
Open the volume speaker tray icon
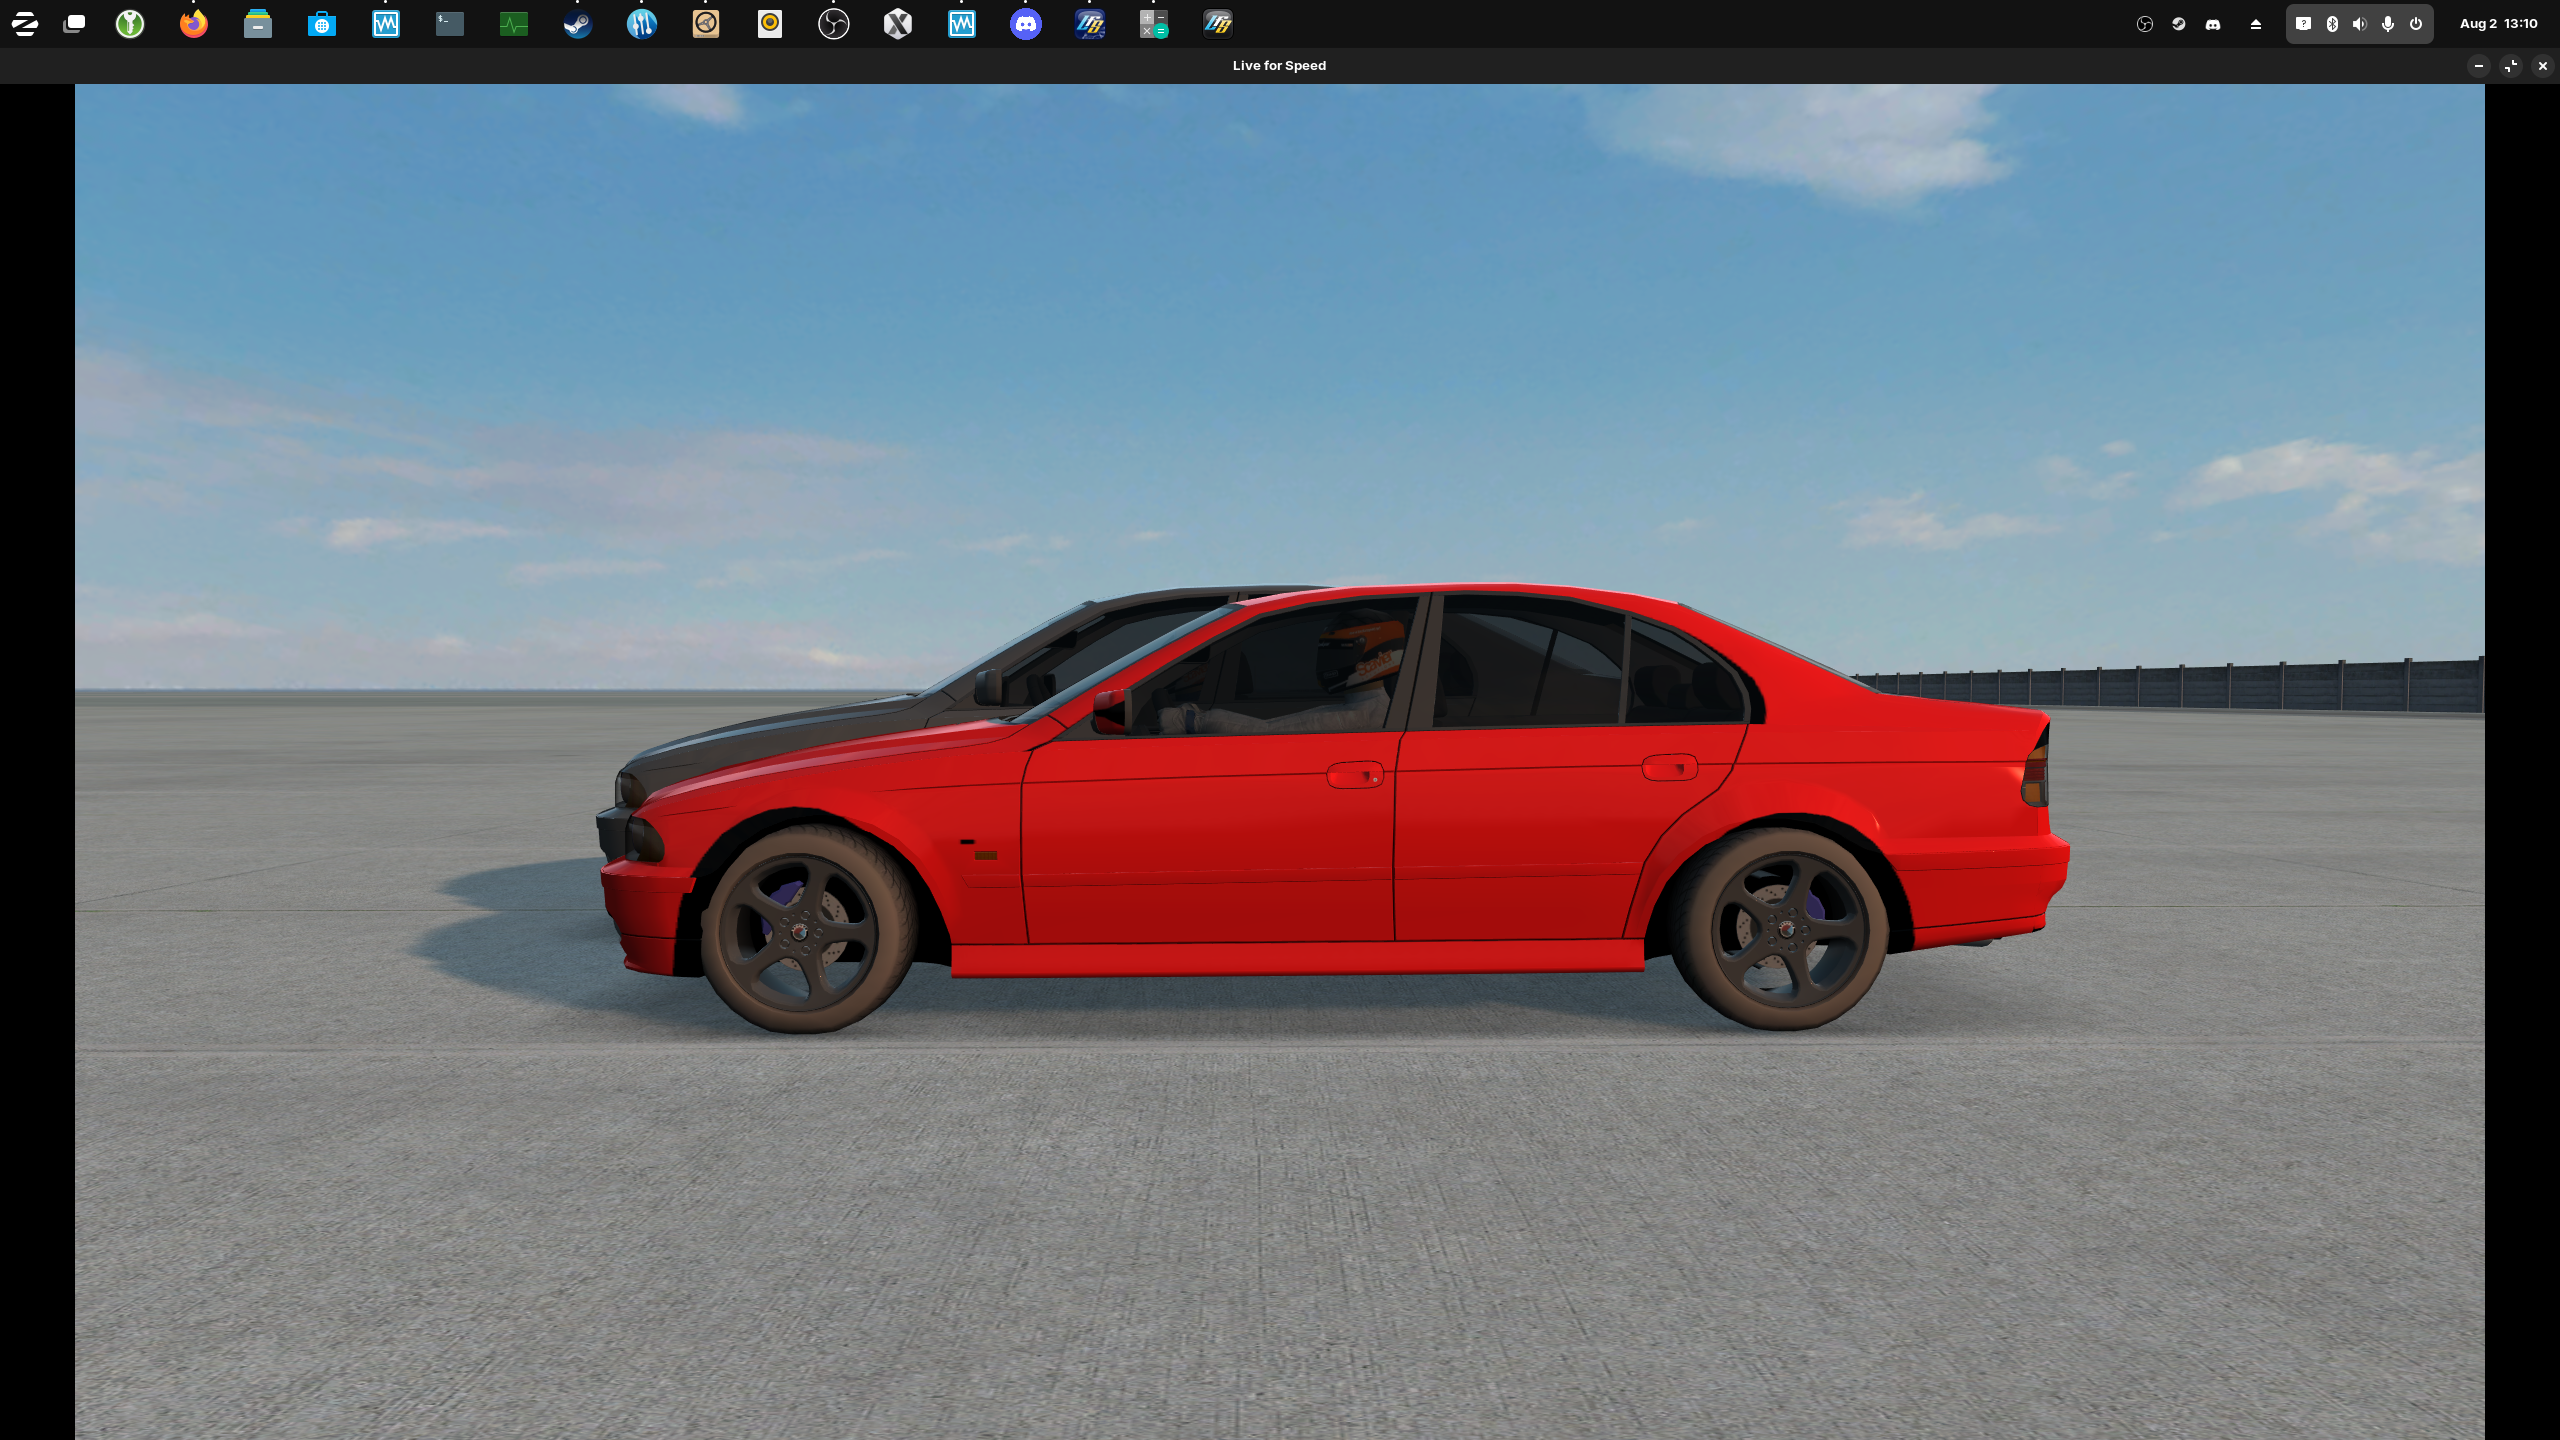point(2360,24)
